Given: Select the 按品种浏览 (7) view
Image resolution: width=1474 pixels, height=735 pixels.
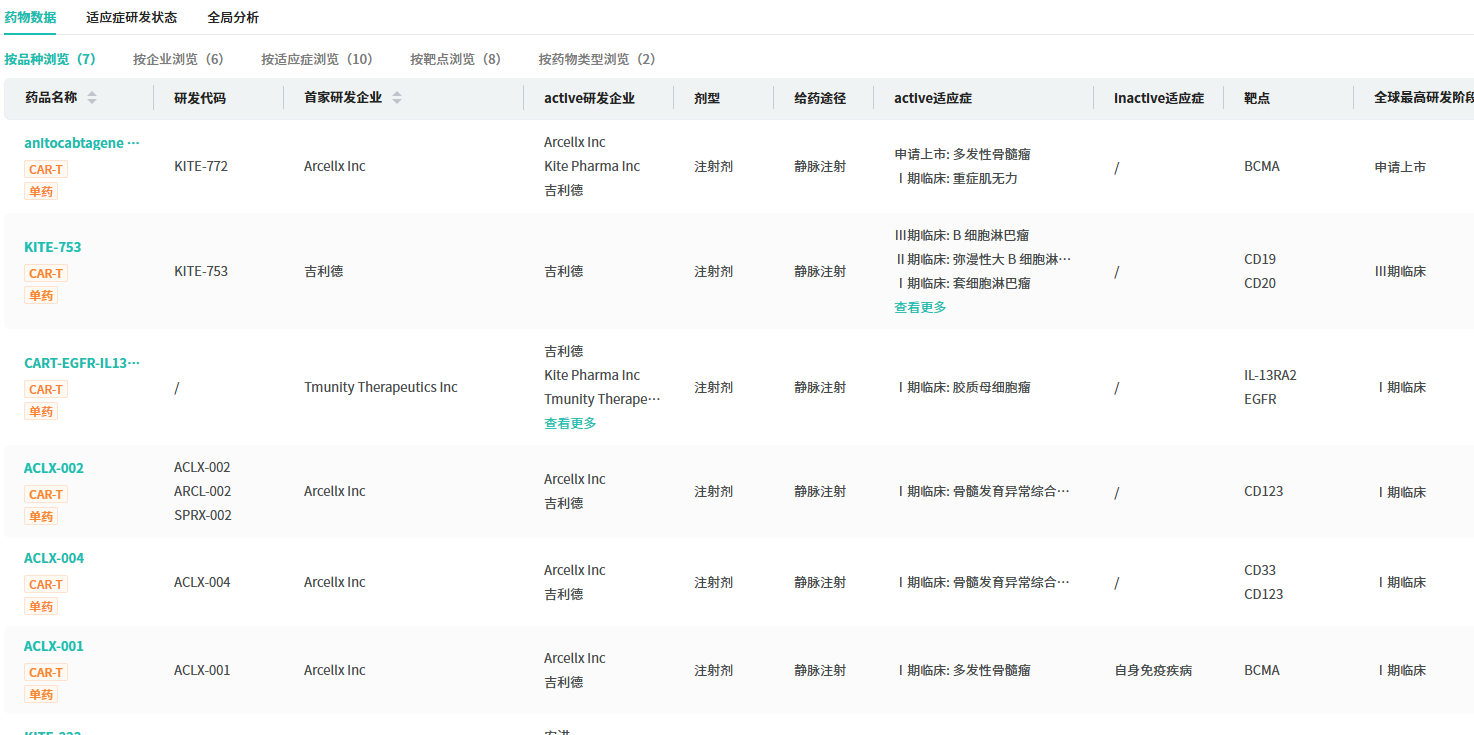Looking at the screenshot, I should point(50,59).
